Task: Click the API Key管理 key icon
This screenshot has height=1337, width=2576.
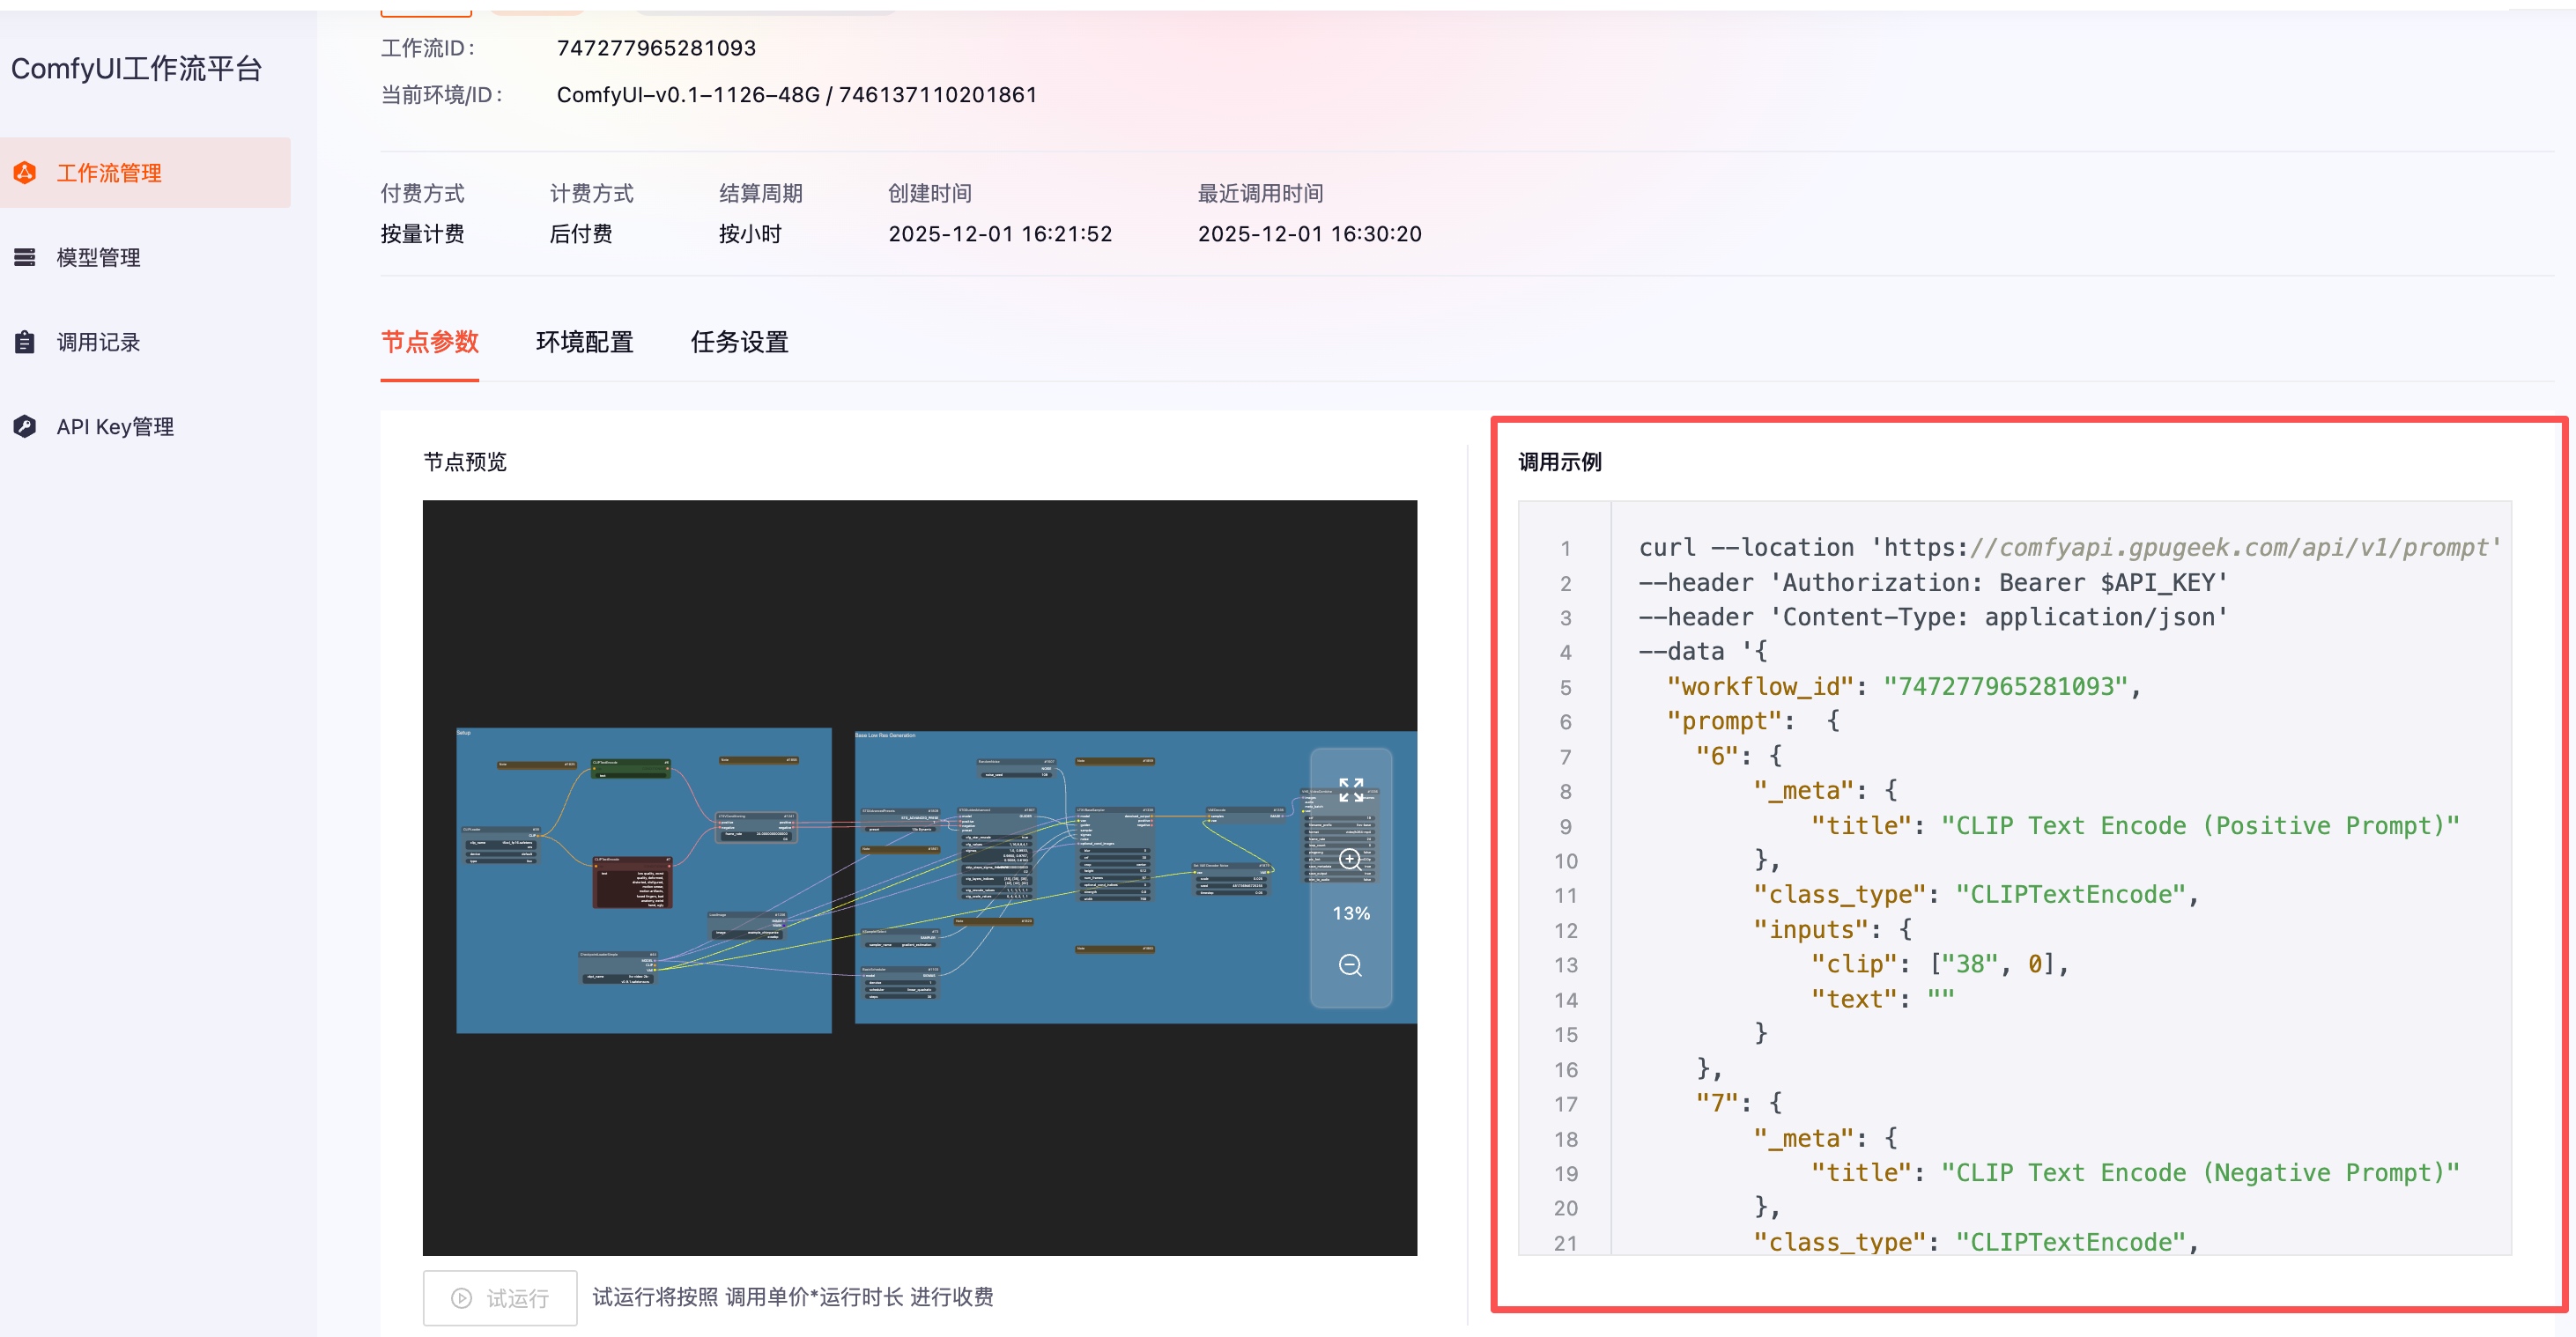Action: pos(25,427)
